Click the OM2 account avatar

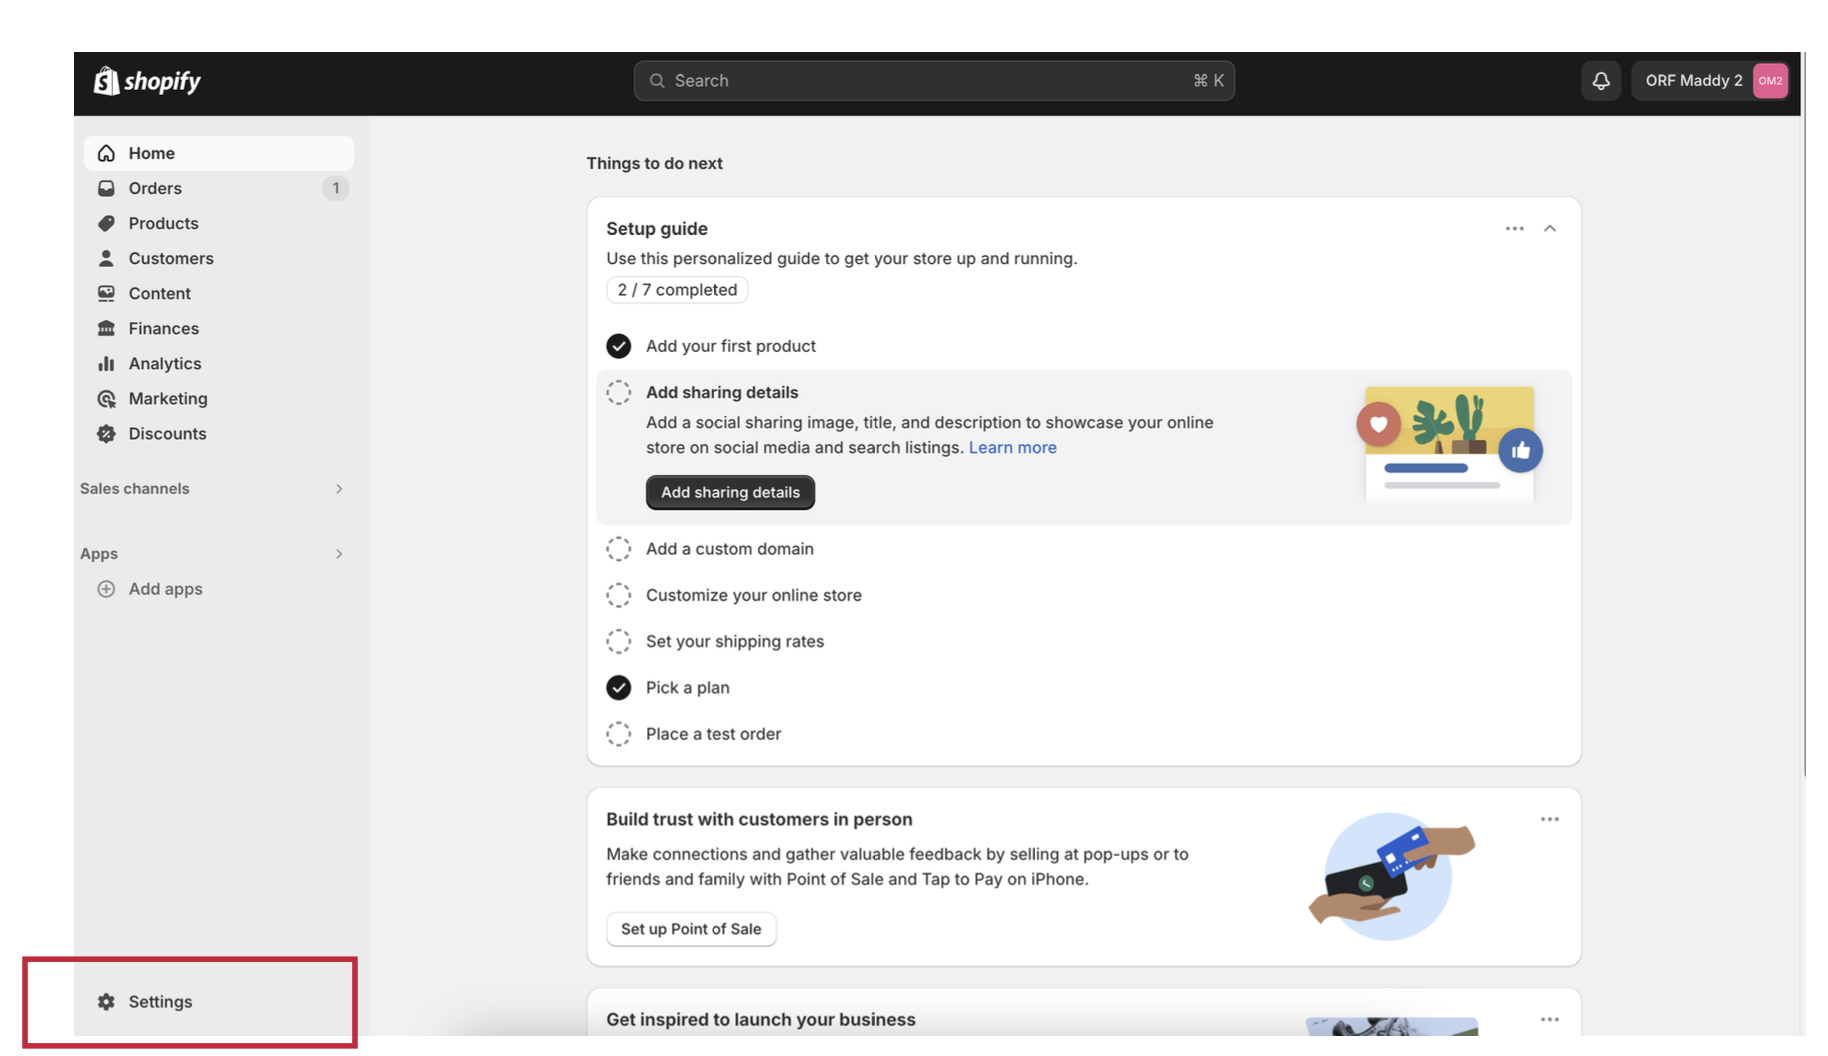tap(1770, 81)
